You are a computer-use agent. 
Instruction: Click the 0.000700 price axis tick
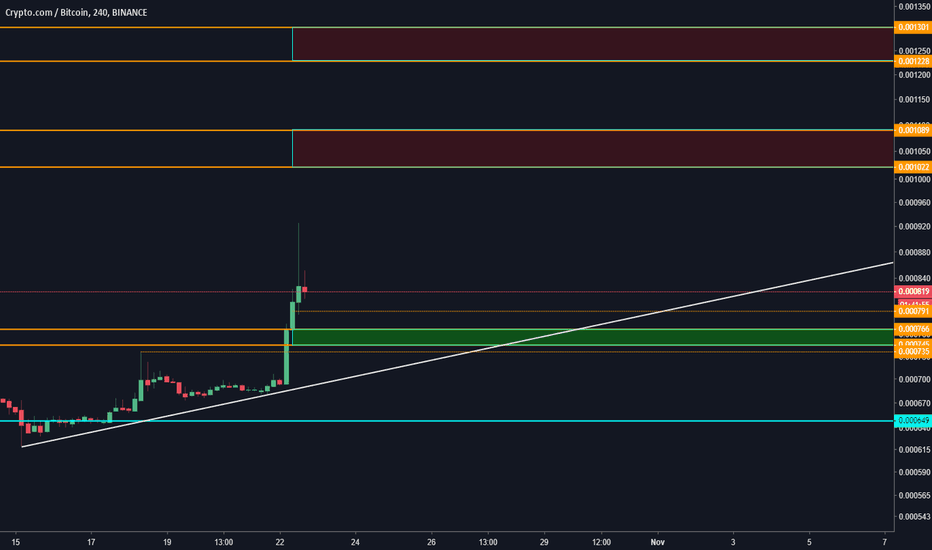[914, 379]
